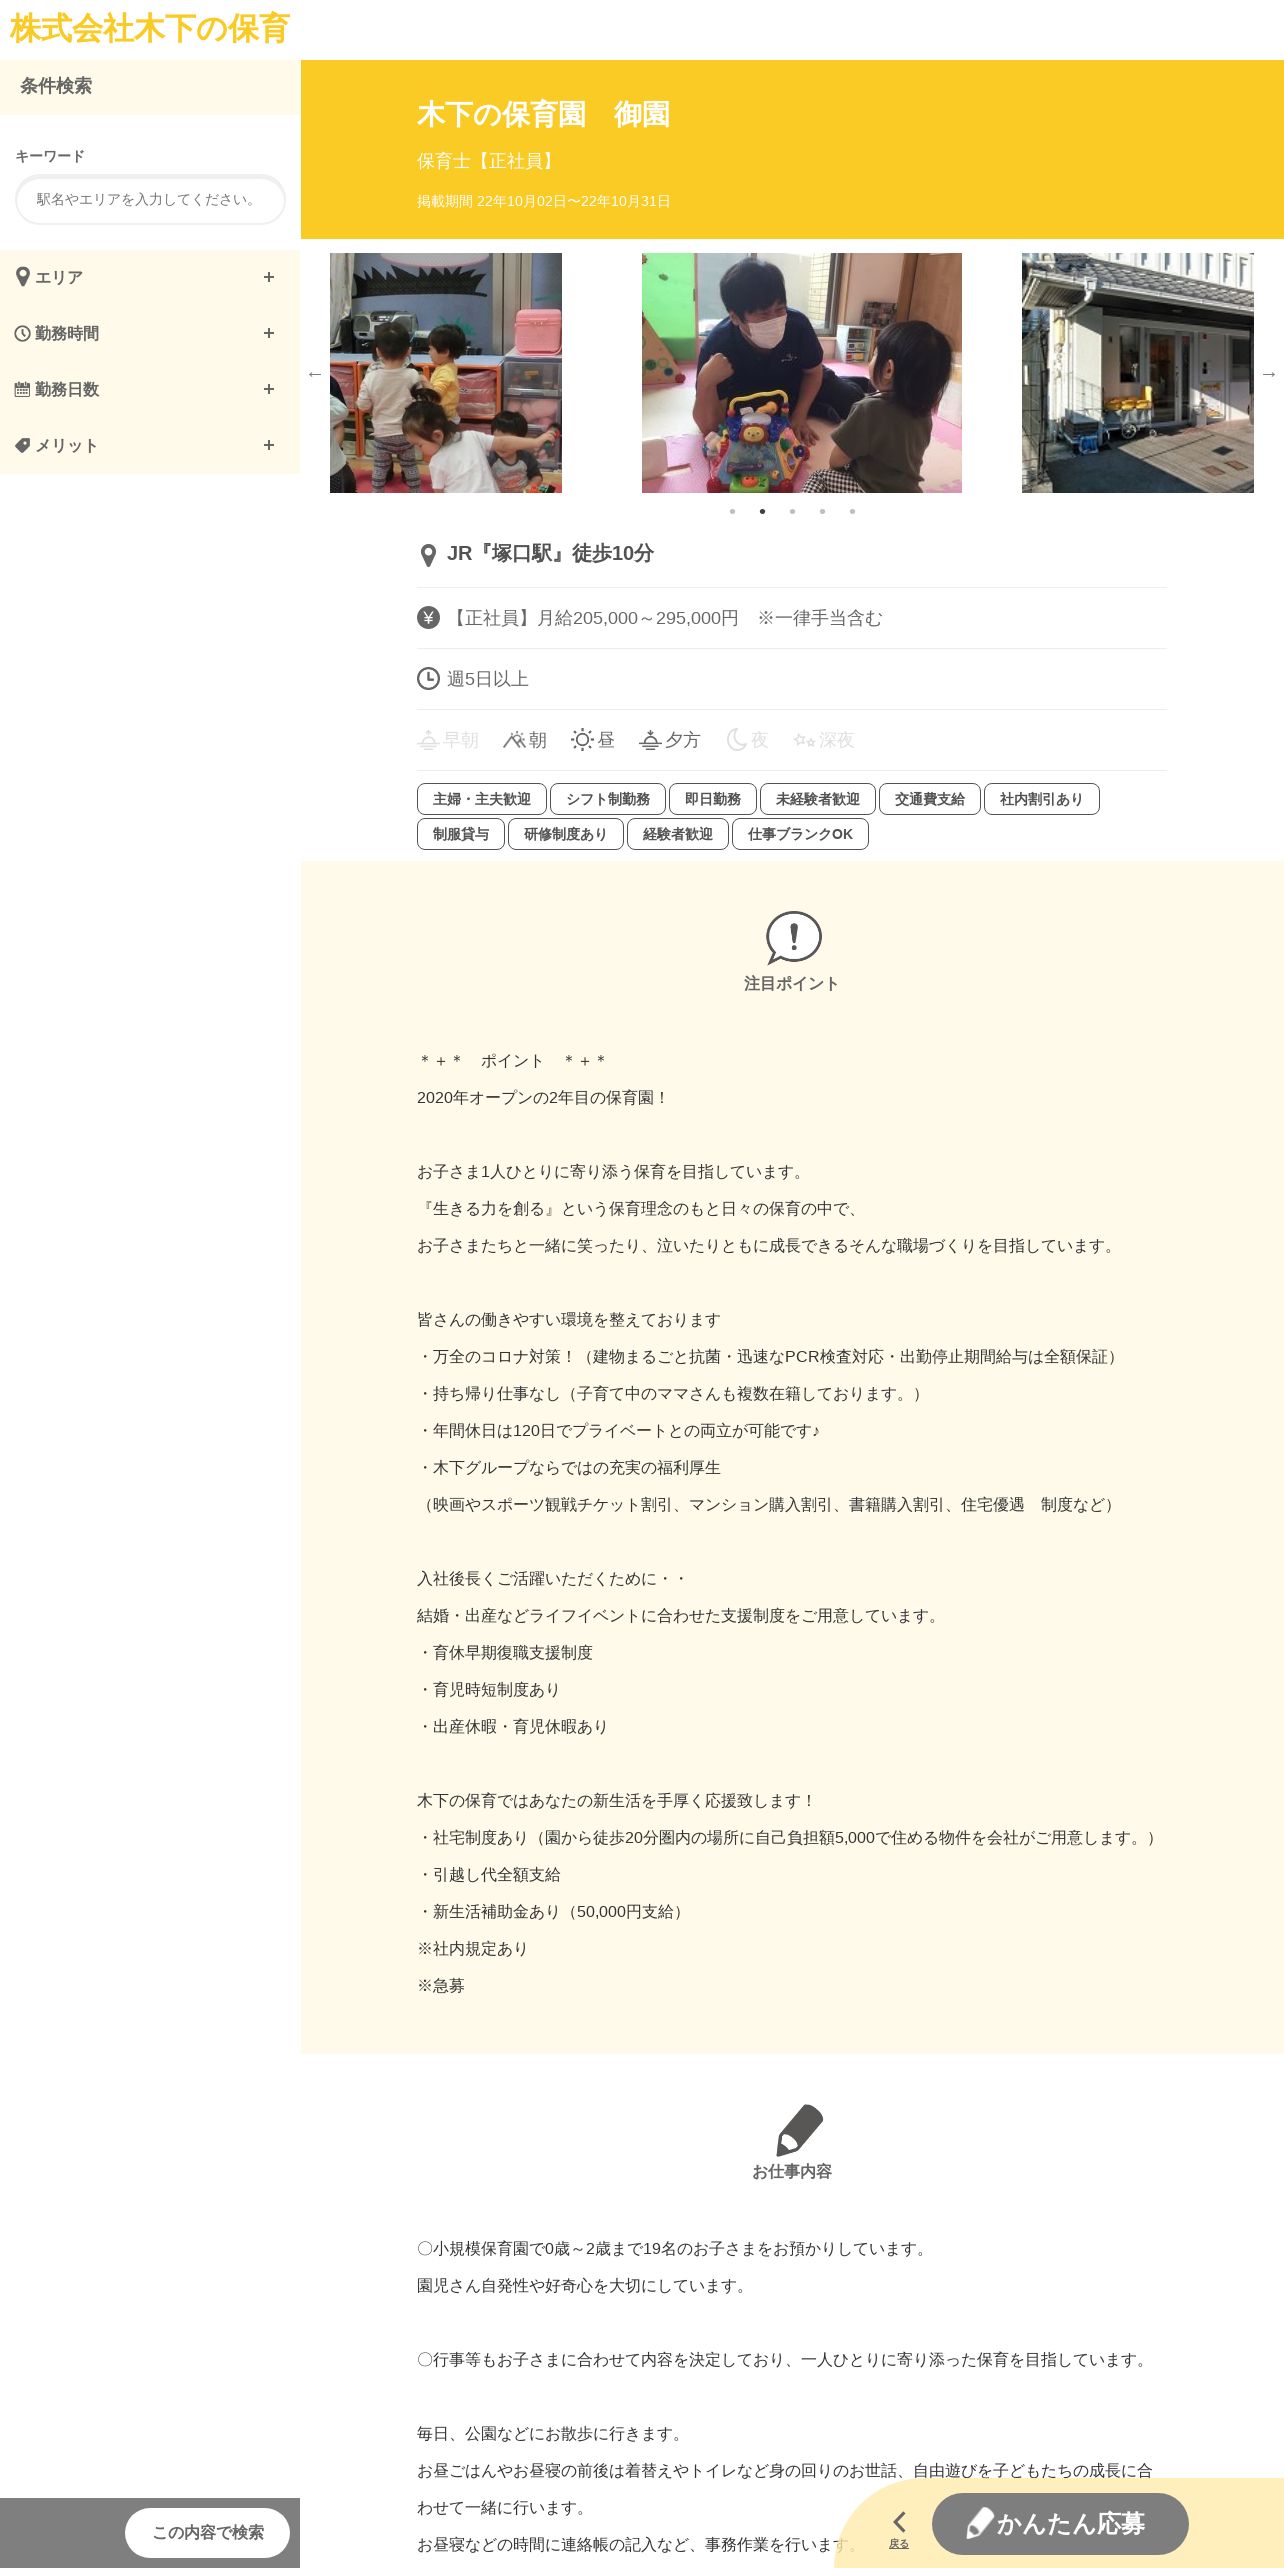The width and height of the screenshot is (1284, 2568).
Task: Select the シフト制勤務 tag
Action: coord(608,799)
